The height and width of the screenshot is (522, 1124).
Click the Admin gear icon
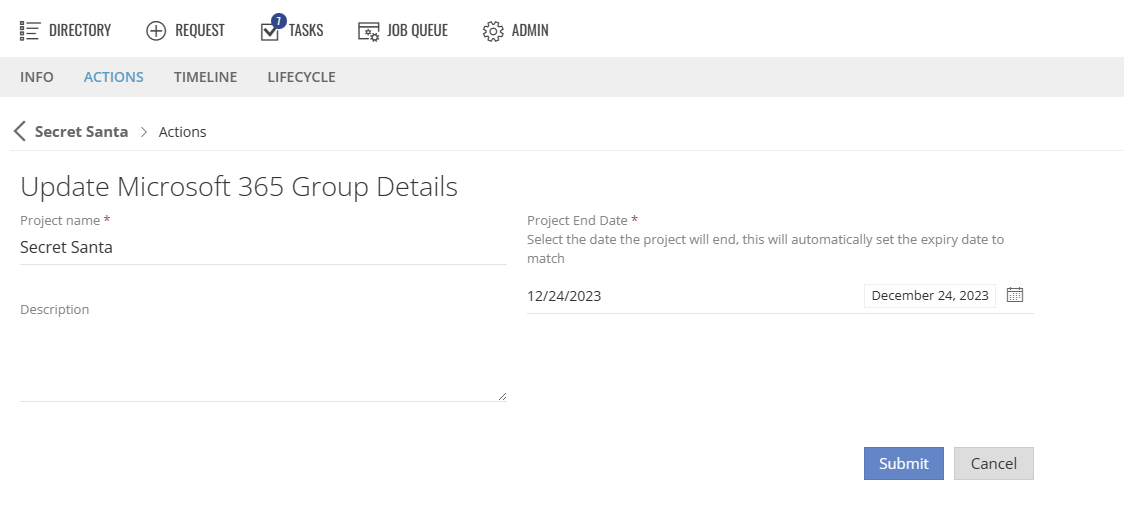pyautogui.click(x=493, y=32)
